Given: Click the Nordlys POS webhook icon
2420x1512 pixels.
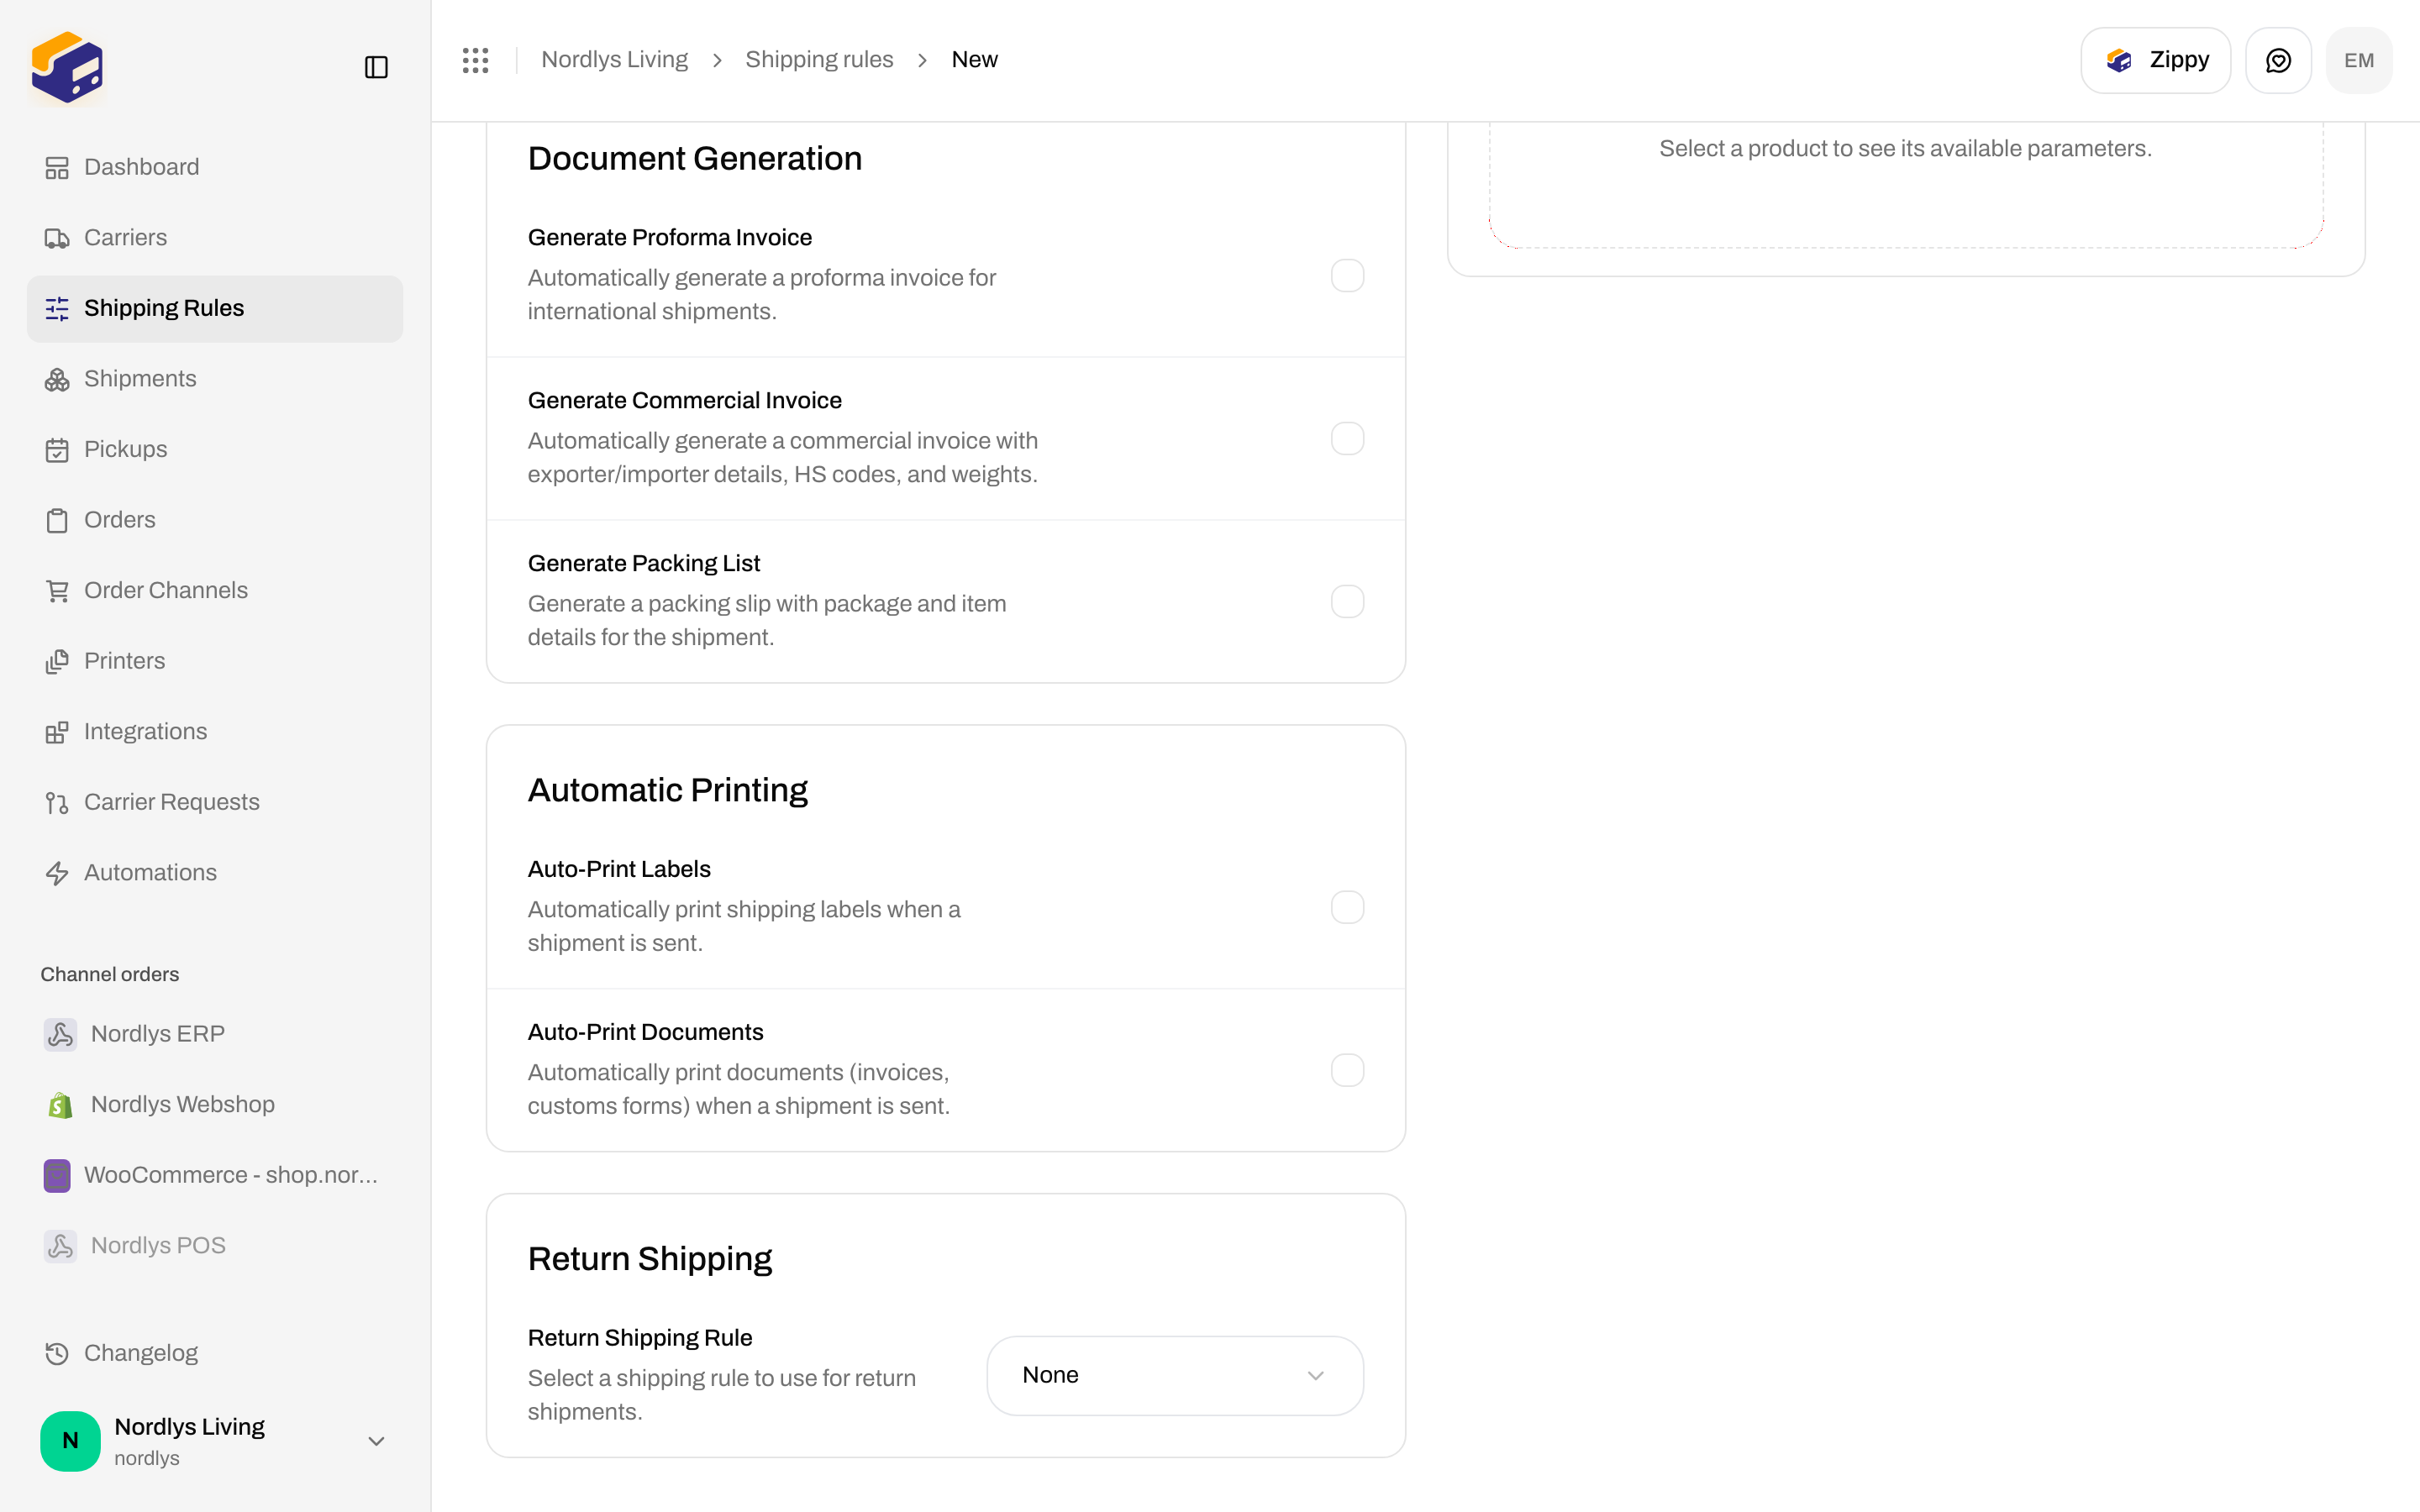Looking at the screenshot, I should 60,1246.
